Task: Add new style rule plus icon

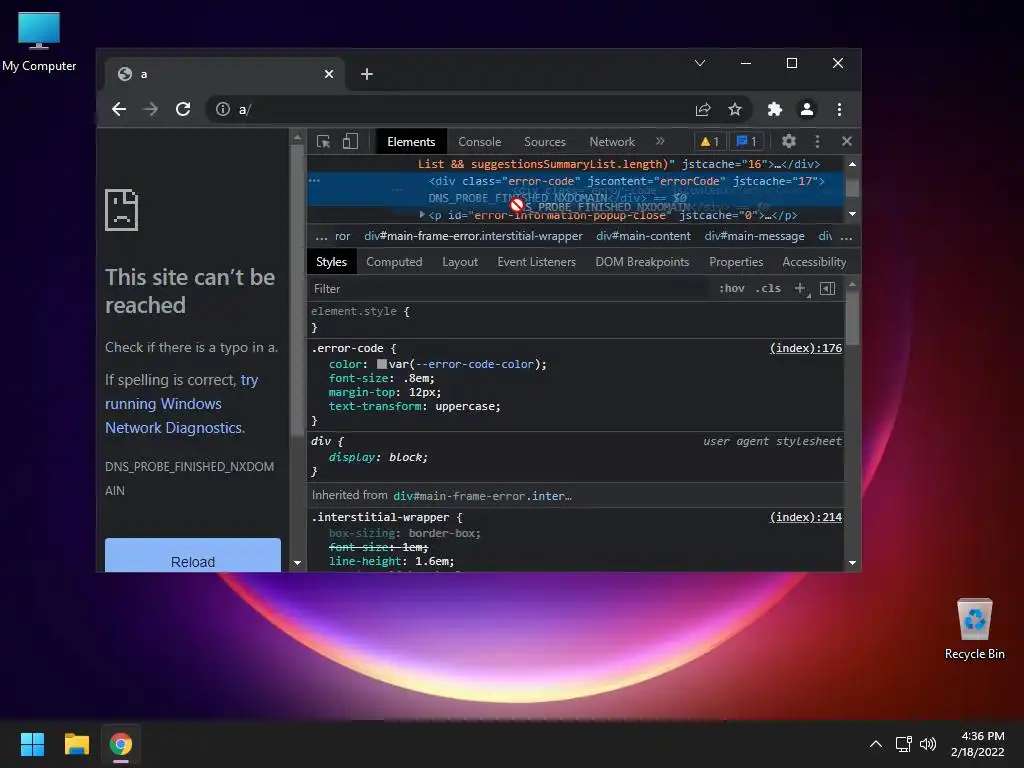Action: (x=801, y=288)
